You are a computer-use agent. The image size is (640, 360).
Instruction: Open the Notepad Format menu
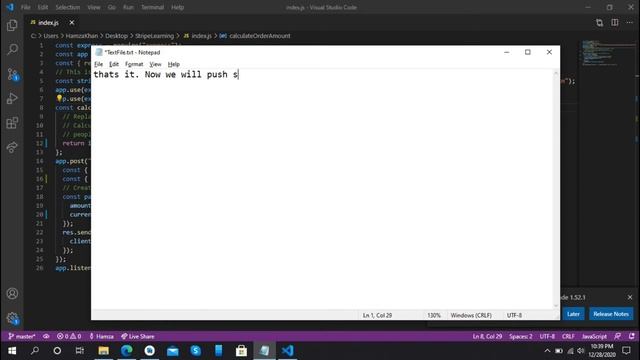pos(134,64)
